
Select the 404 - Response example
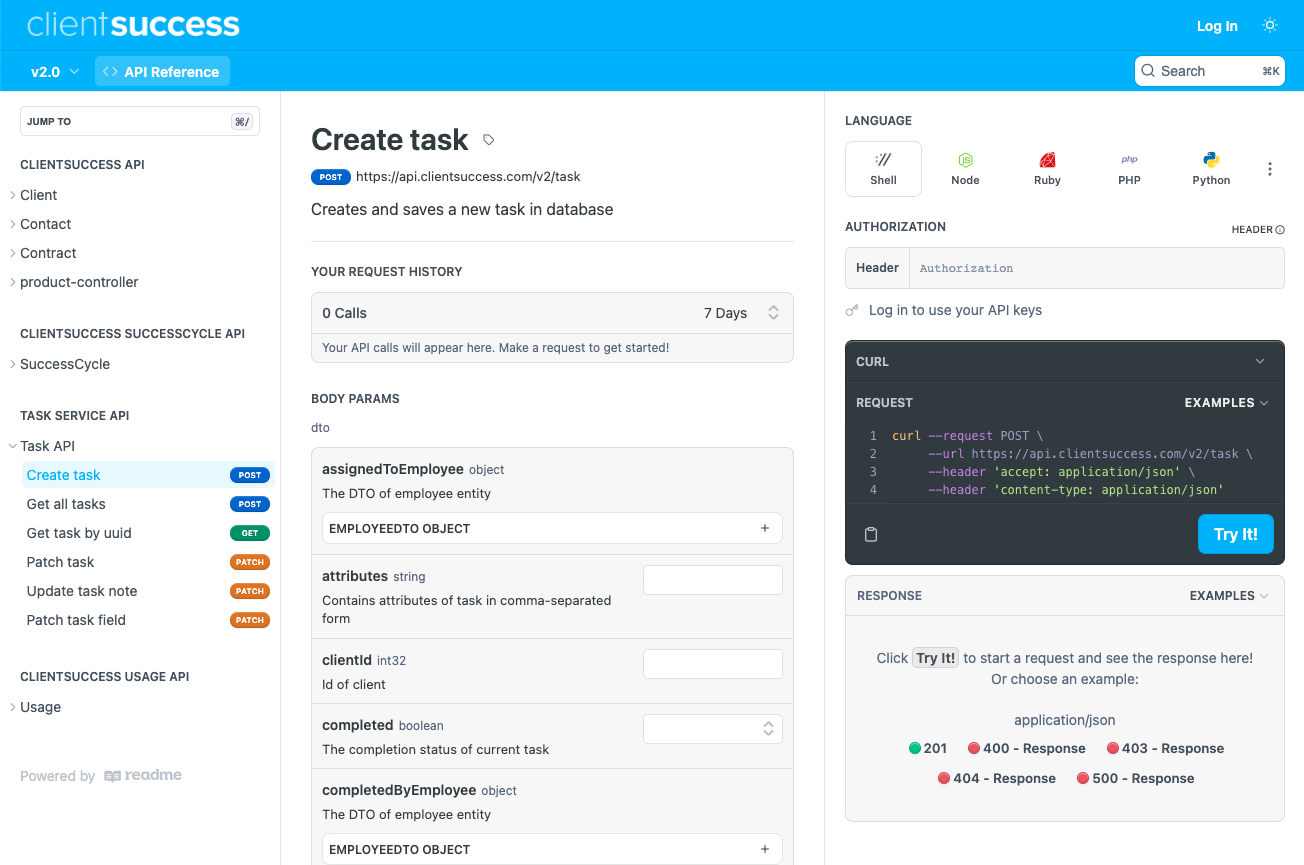(997, 778)
